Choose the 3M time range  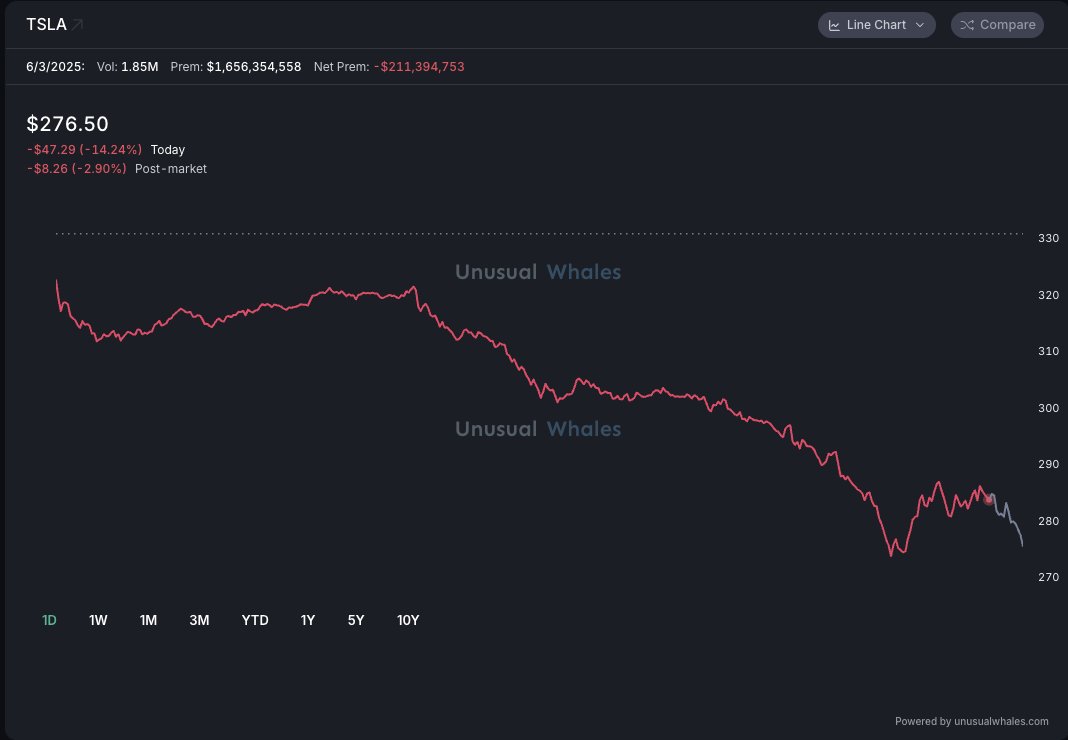(199, 620)
